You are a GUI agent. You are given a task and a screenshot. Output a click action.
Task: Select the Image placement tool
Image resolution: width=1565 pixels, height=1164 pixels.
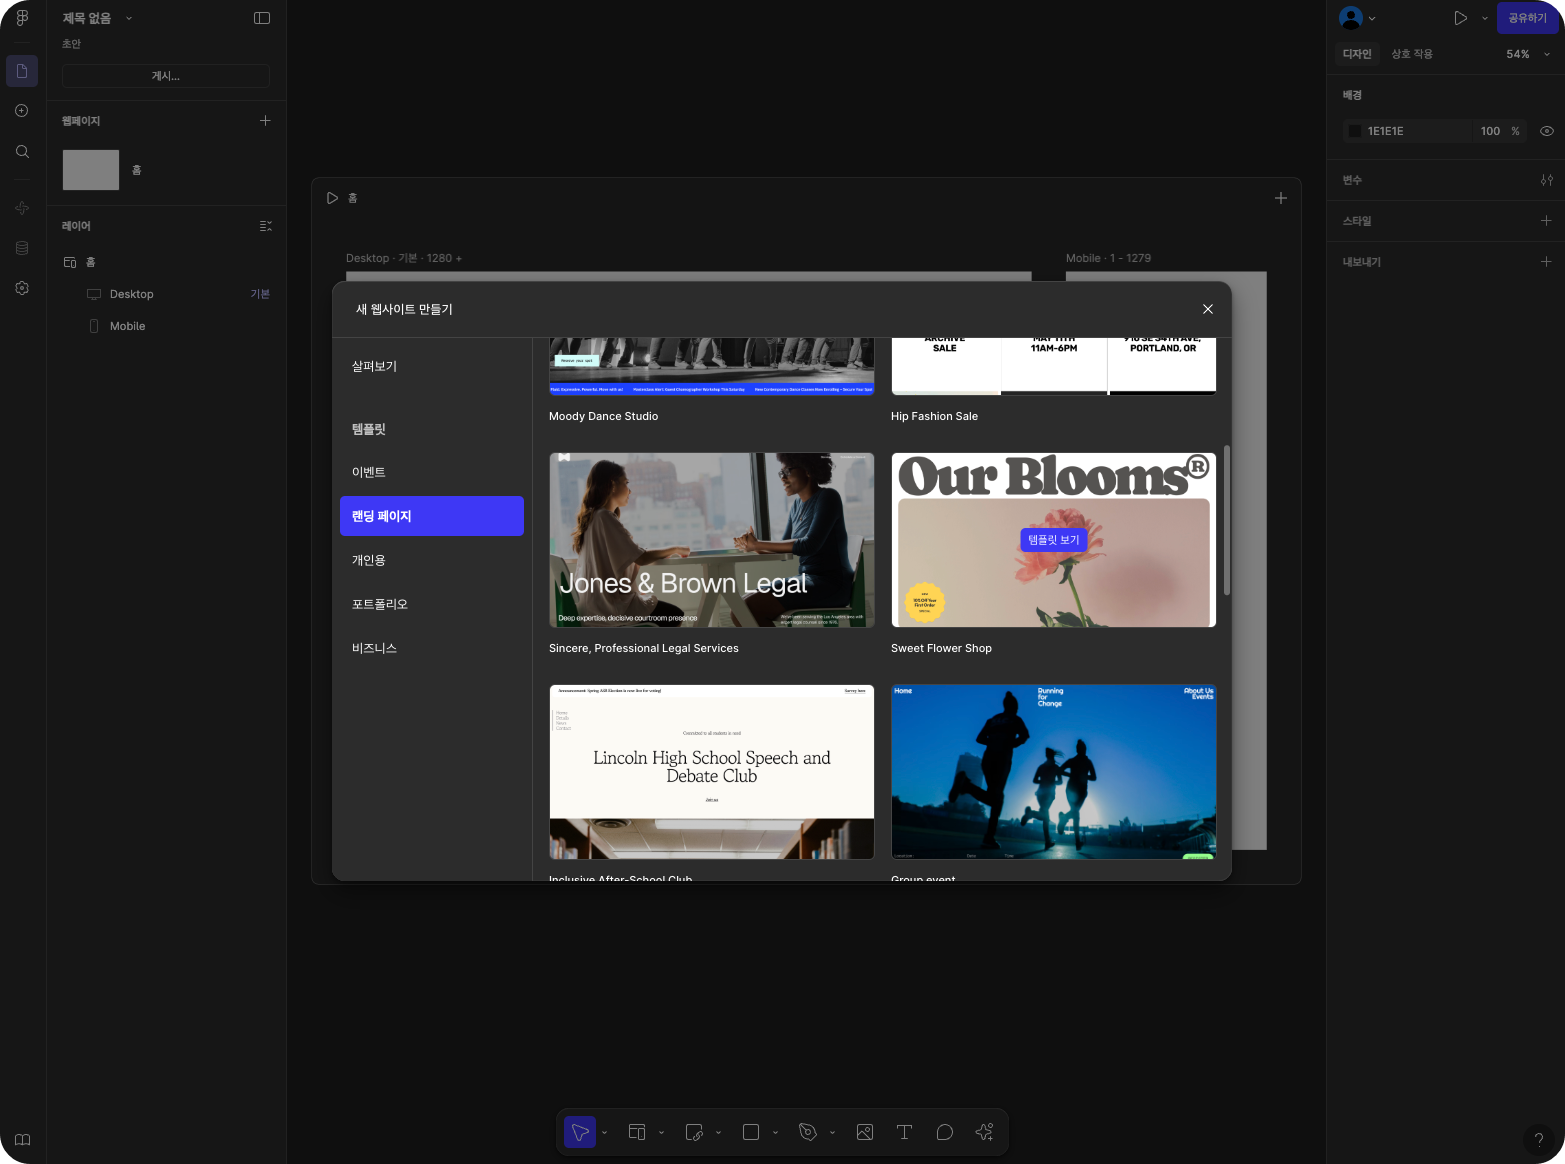[x=865, y=1132]
